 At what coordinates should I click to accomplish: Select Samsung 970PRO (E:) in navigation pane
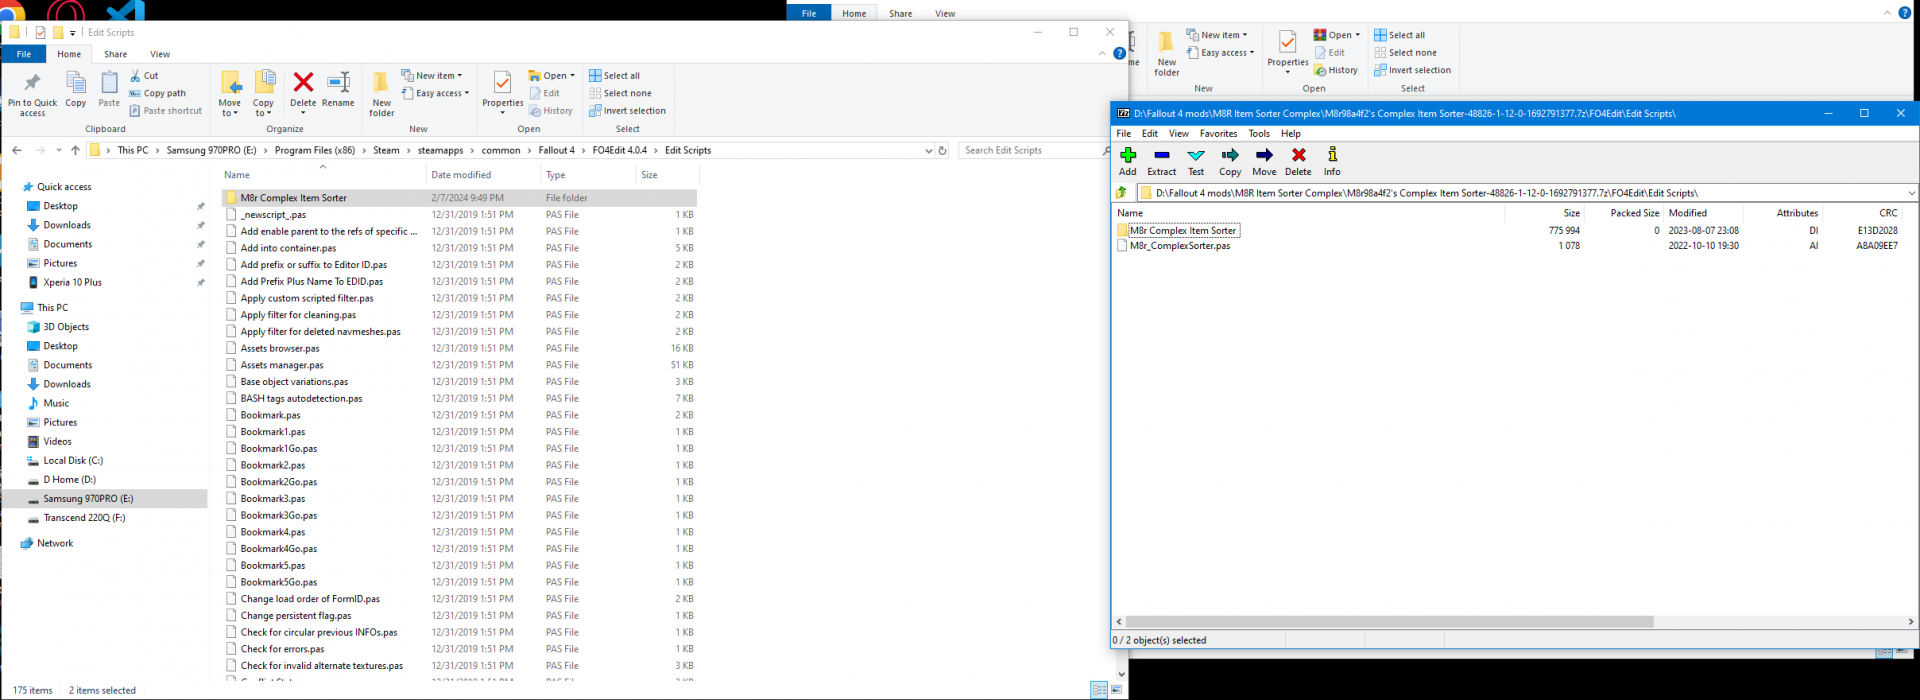click(x=88, y=499)
